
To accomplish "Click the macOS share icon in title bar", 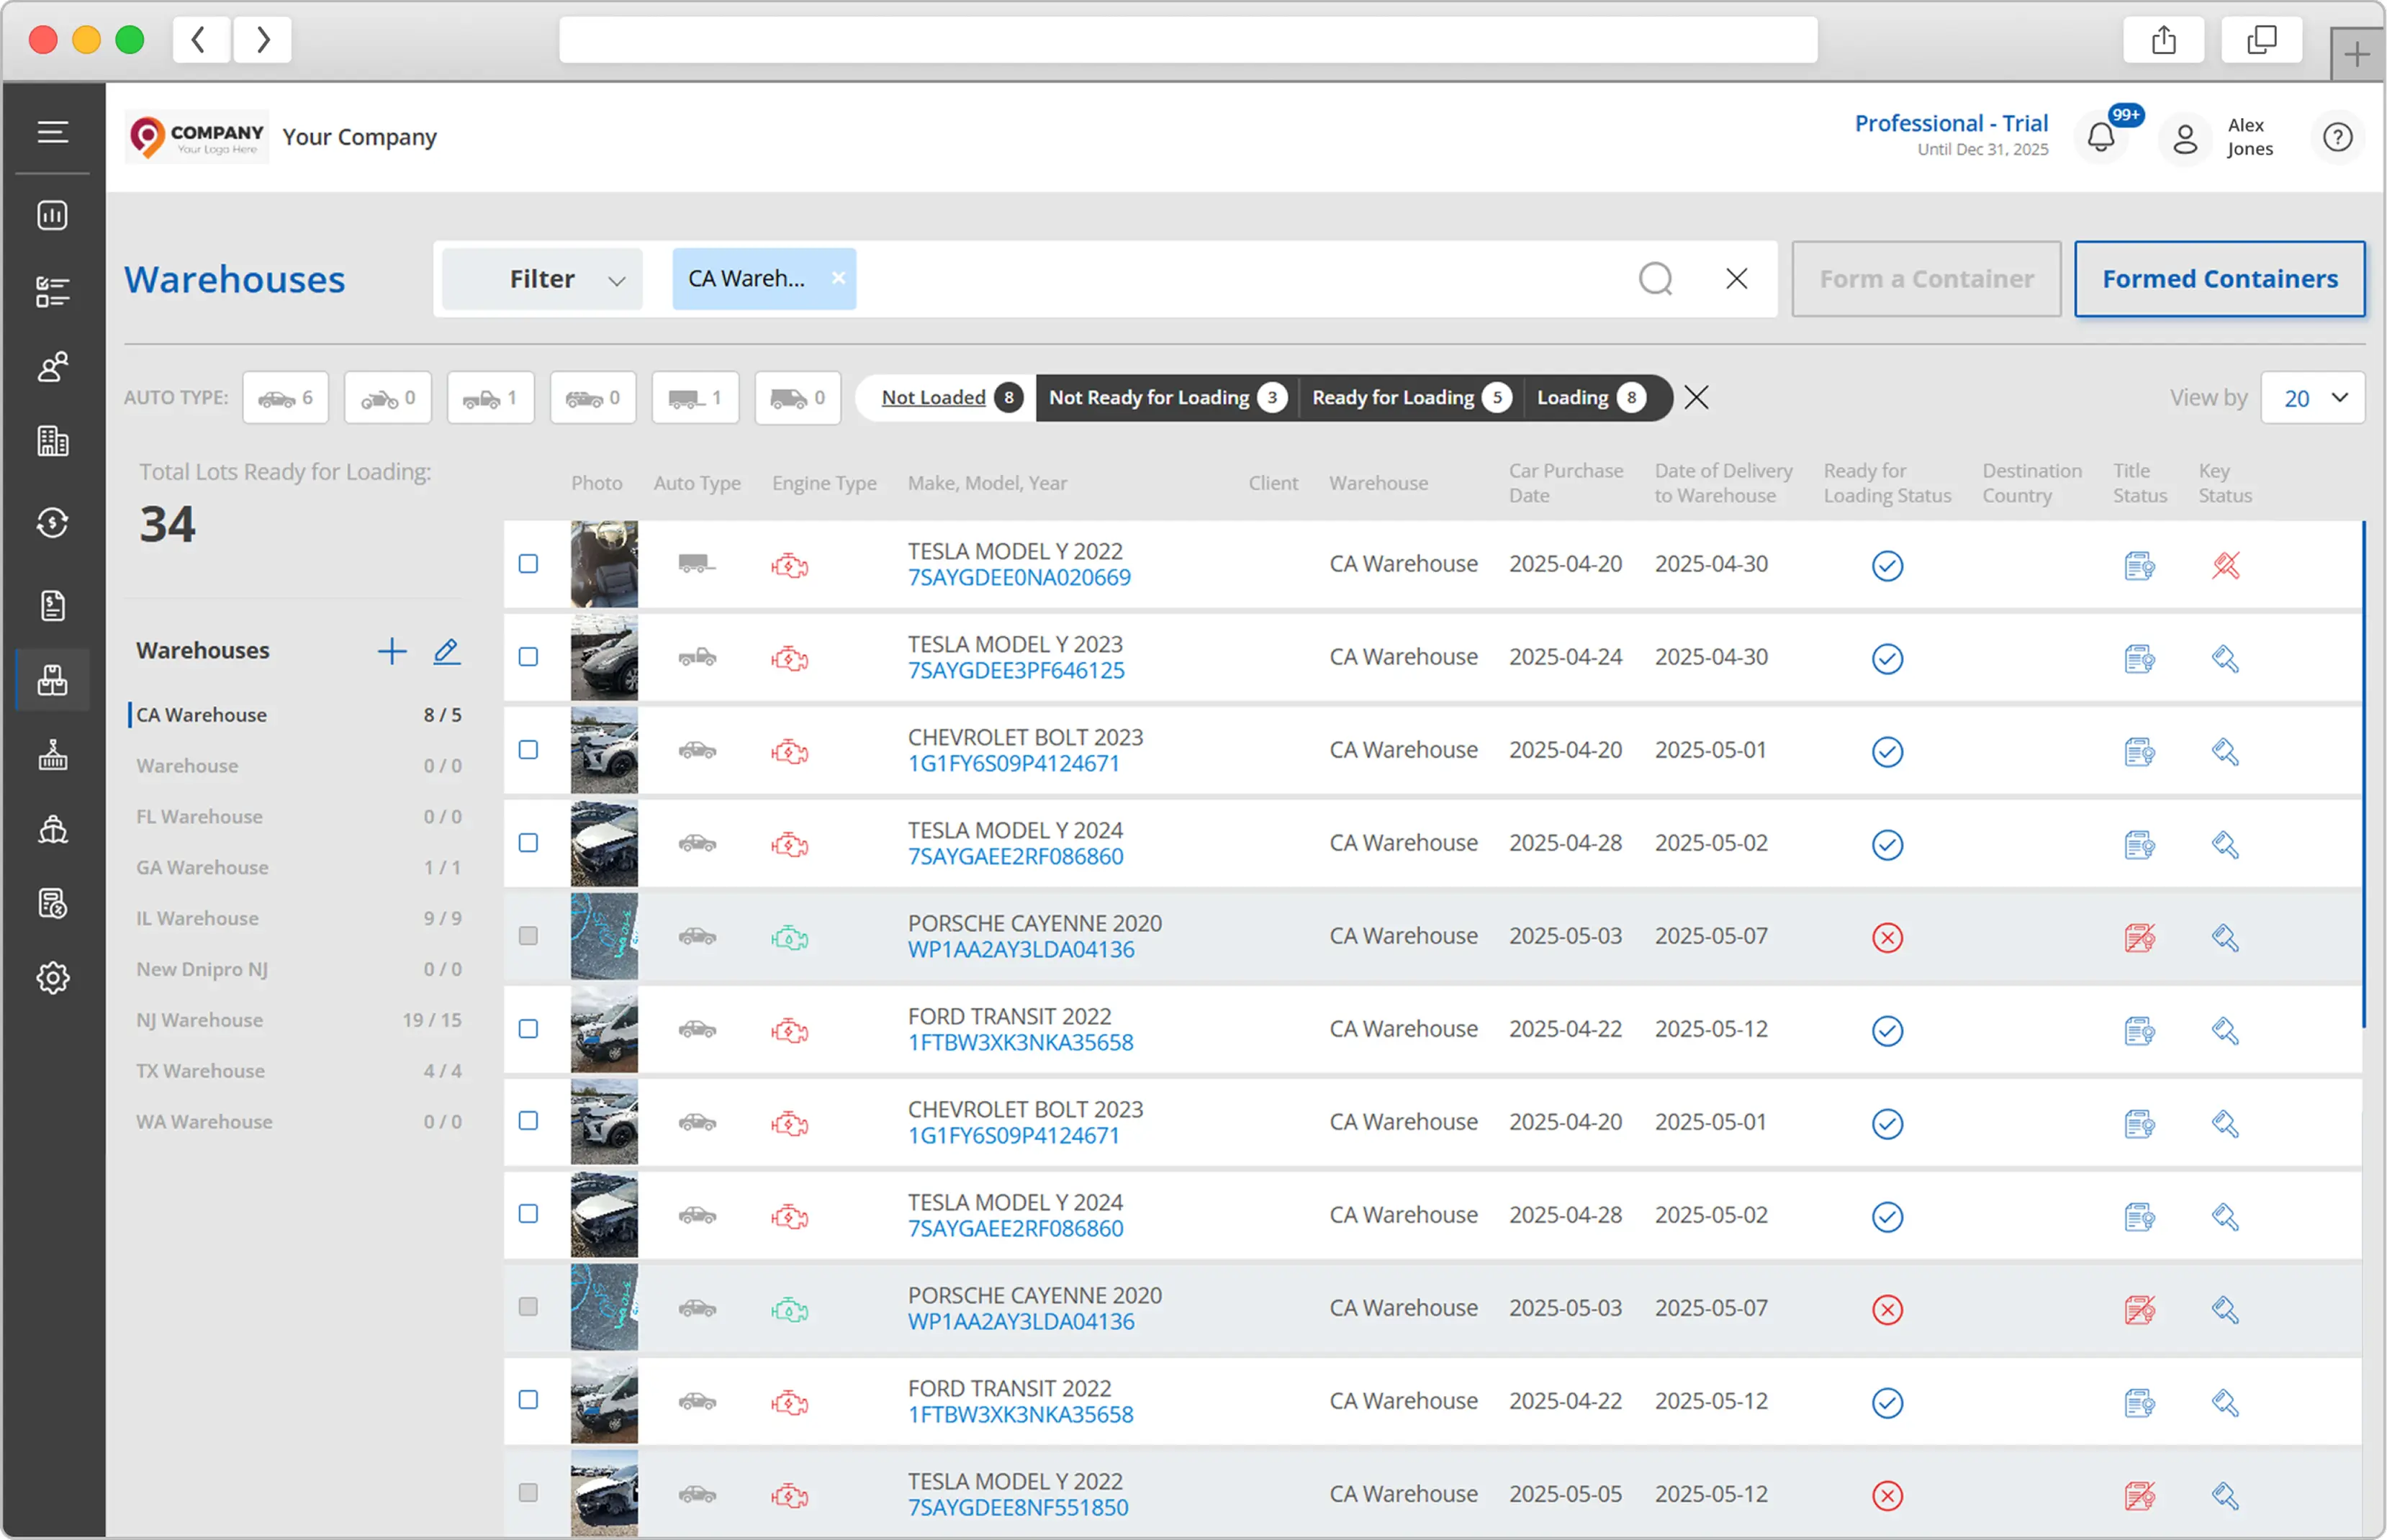I will (x=2164, y=40).
